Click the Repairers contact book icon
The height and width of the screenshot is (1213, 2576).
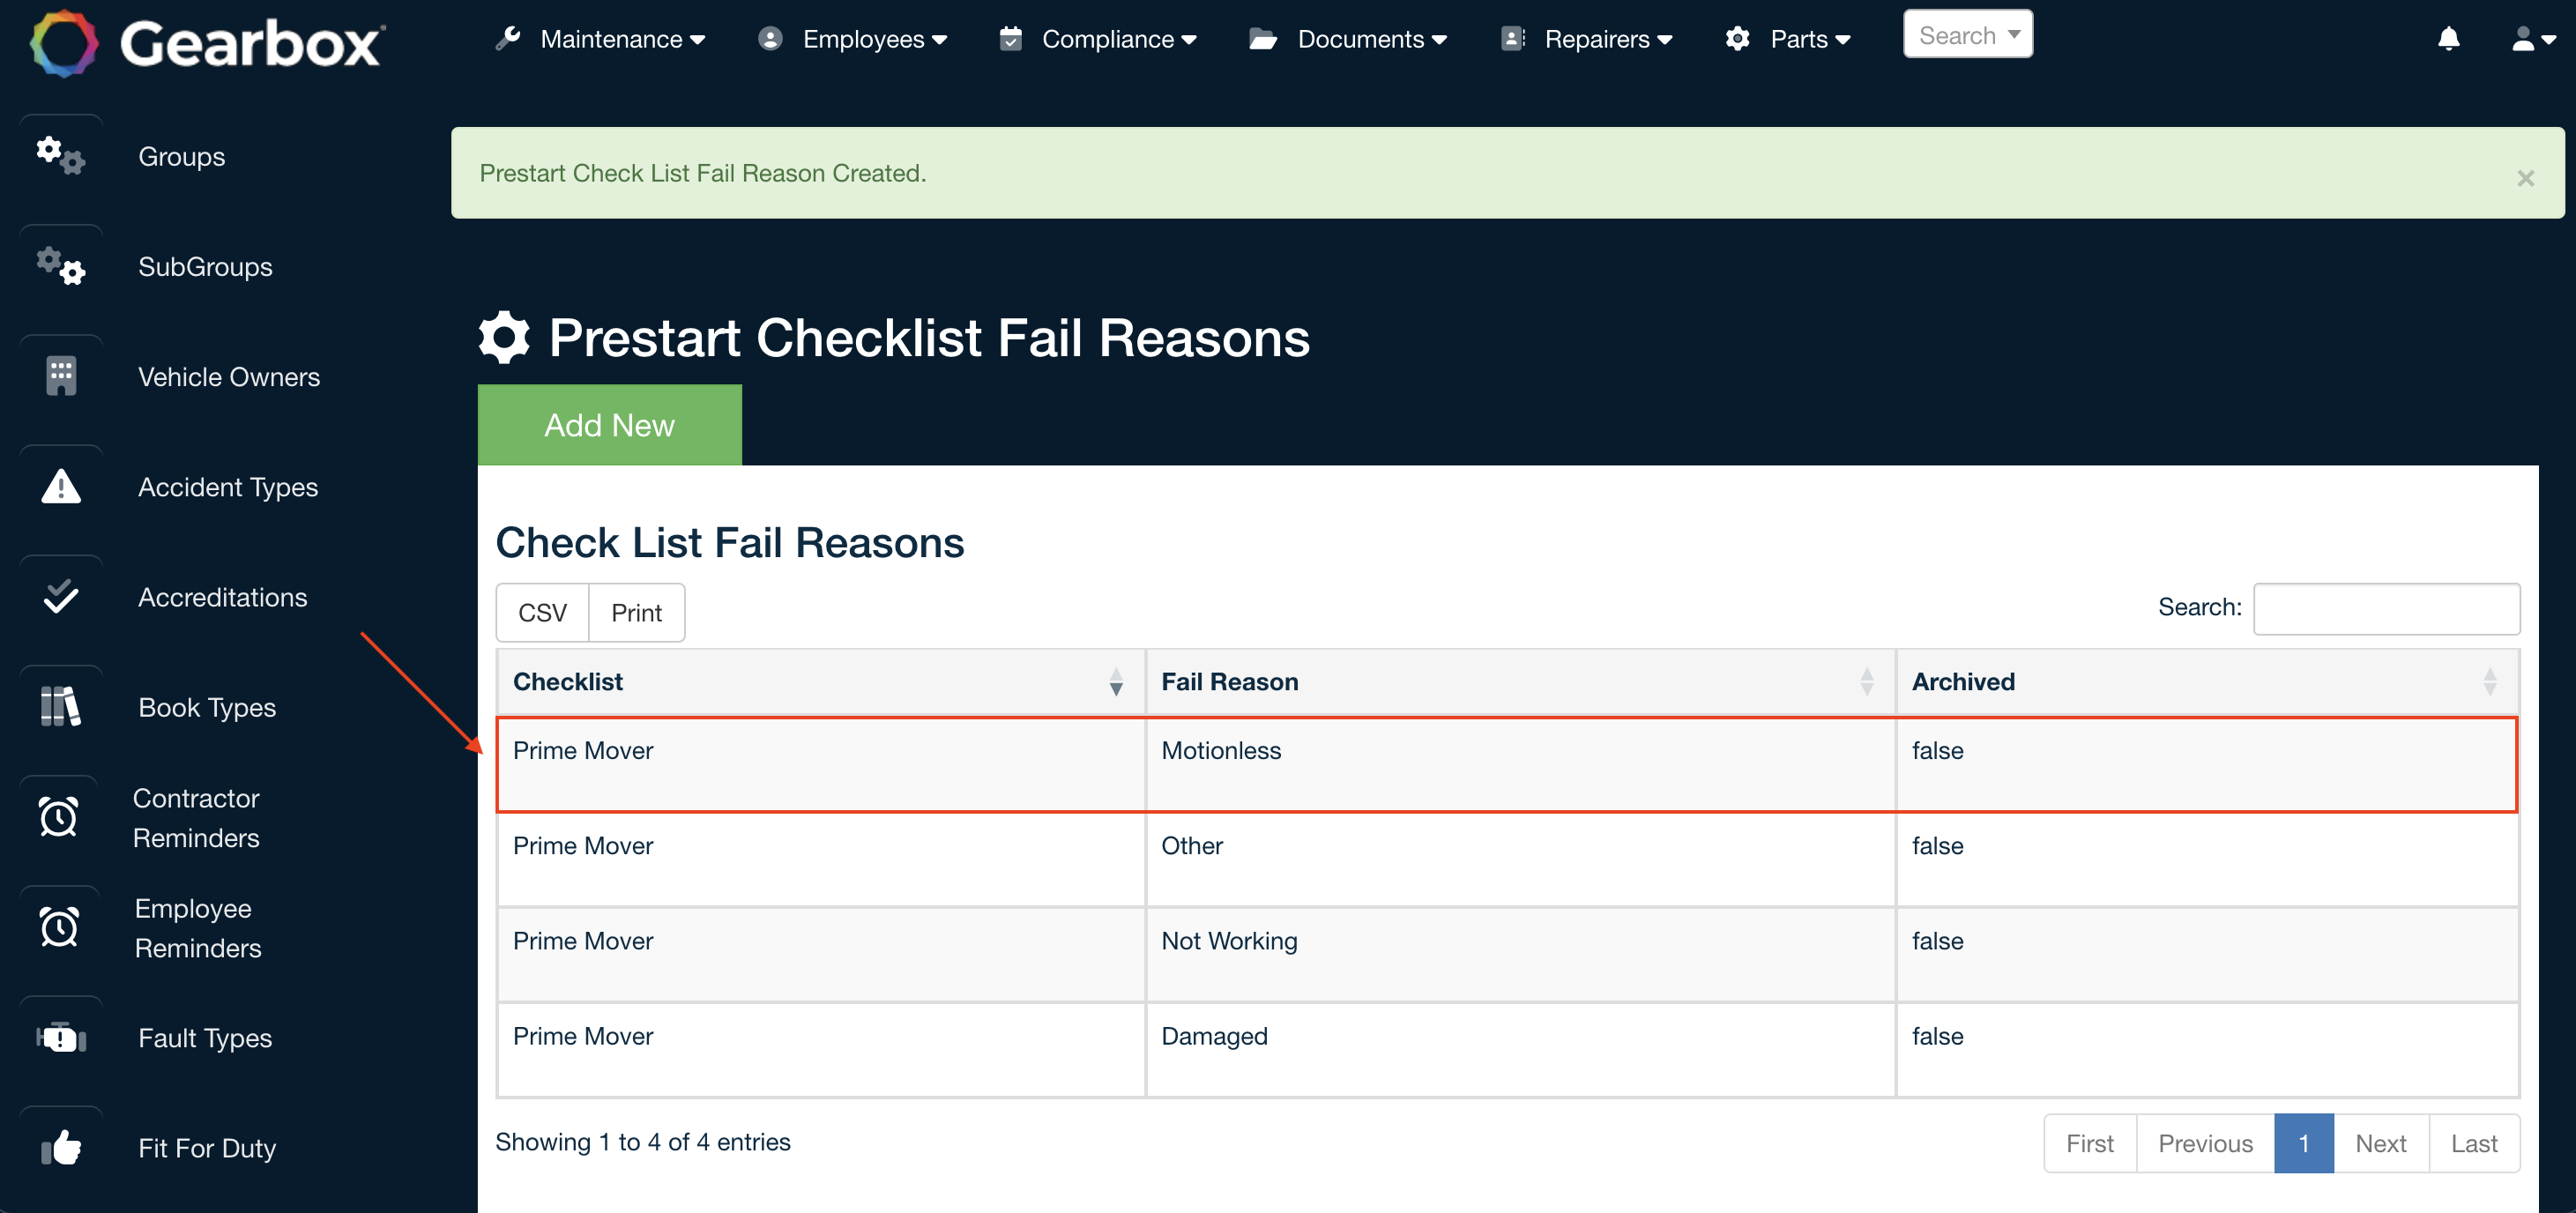(1513, 38)
